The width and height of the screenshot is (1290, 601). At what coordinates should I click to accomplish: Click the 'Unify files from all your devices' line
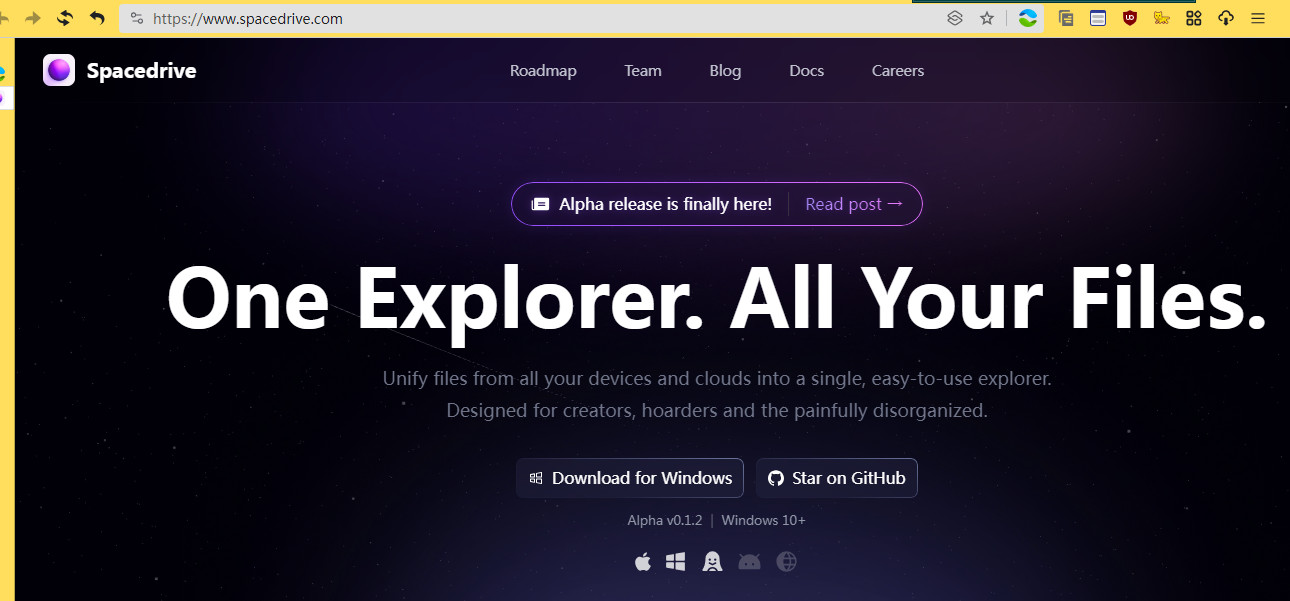[717, 379]
